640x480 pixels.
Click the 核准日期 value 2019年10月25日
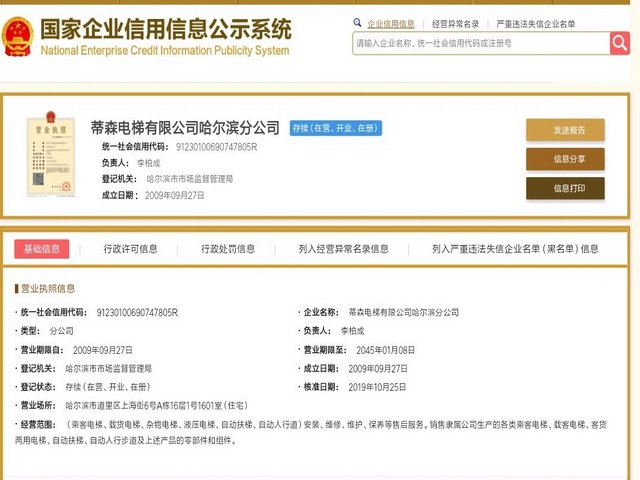[x=377, y=387]
